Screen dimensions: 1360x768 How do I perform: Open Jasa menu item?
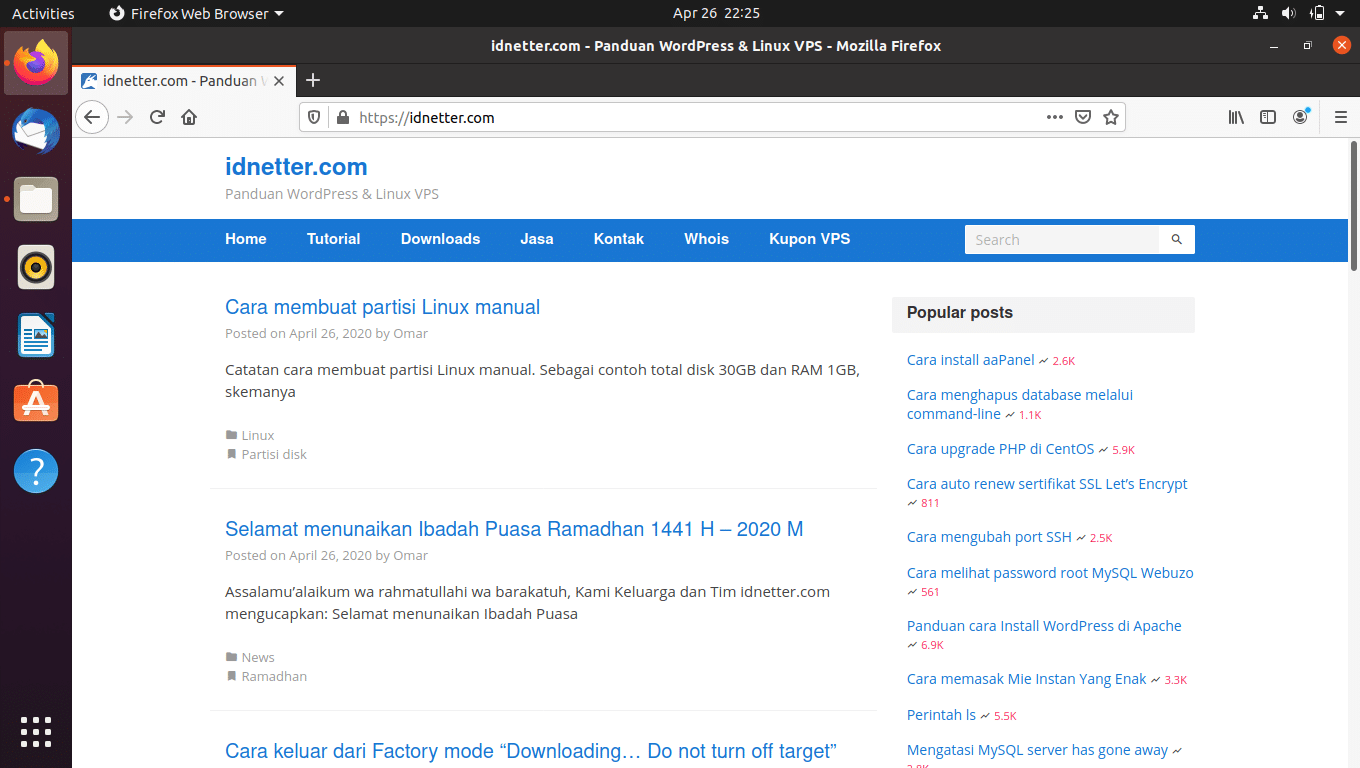click(x=537, y=239)
